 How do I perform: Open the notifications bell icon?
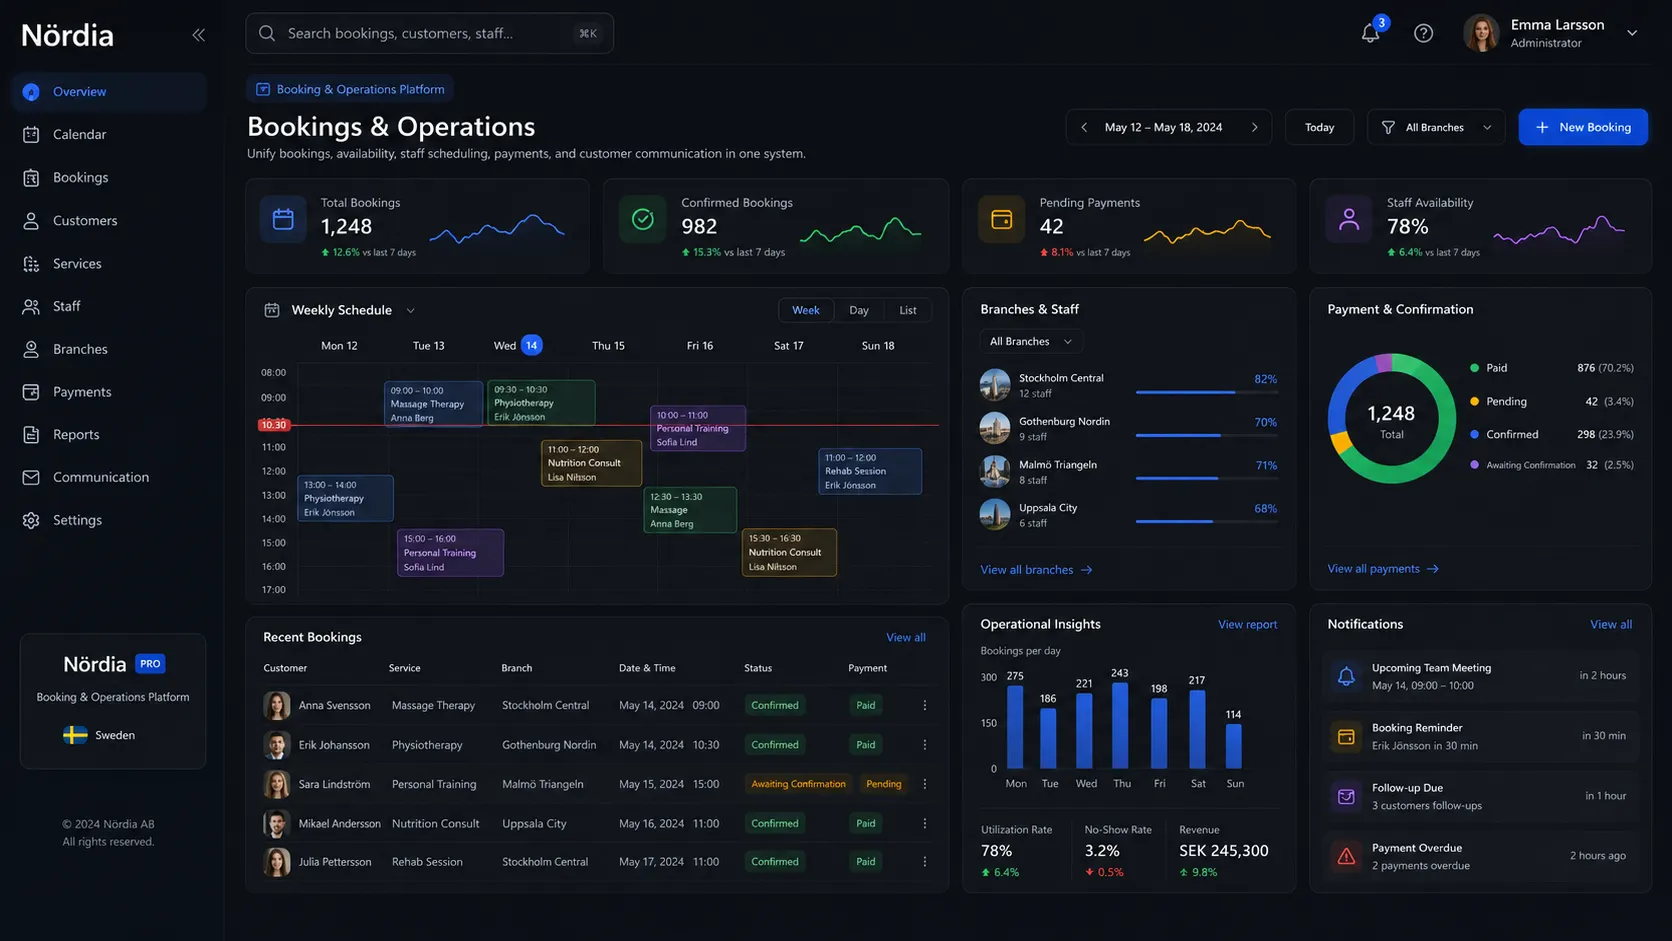(x=1370, y=33)
